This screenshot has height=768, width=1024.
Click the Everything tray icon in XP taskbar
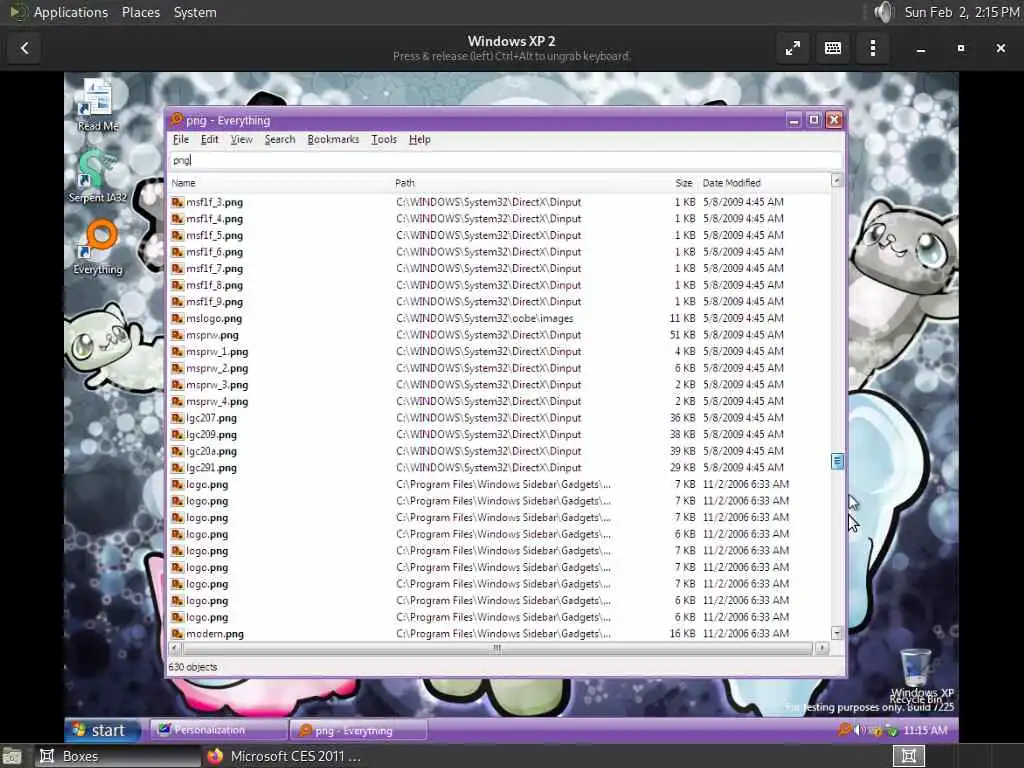[845, 730]
